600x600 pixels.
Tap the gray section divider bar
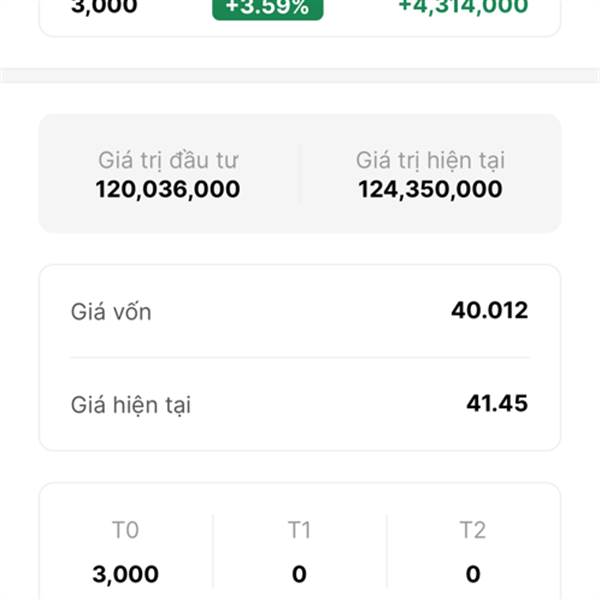click(x=300, y=75)
